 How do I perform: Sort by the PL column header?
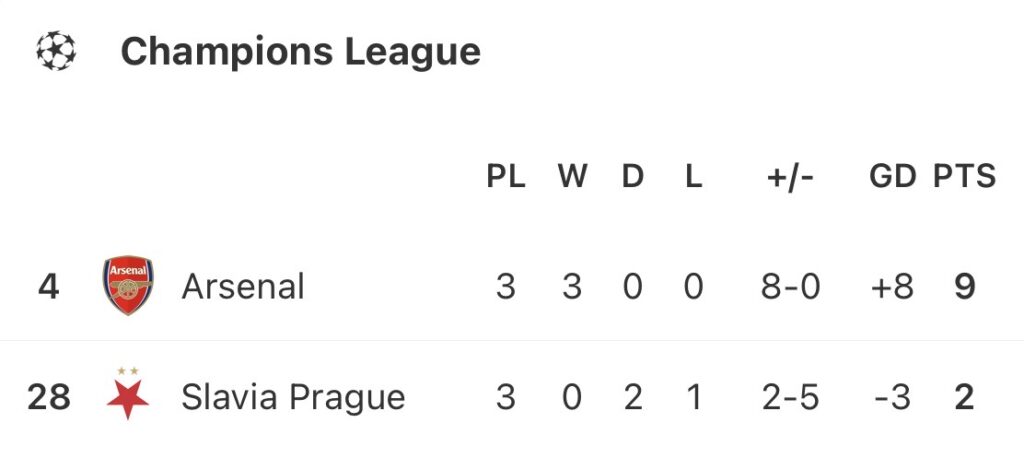506,177
